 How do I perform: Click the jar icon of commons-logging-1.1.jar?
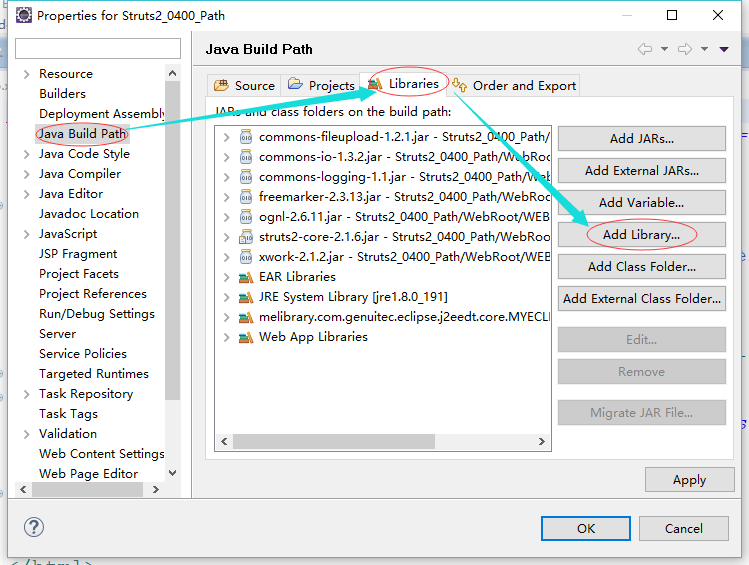click(x=246, y=177)
